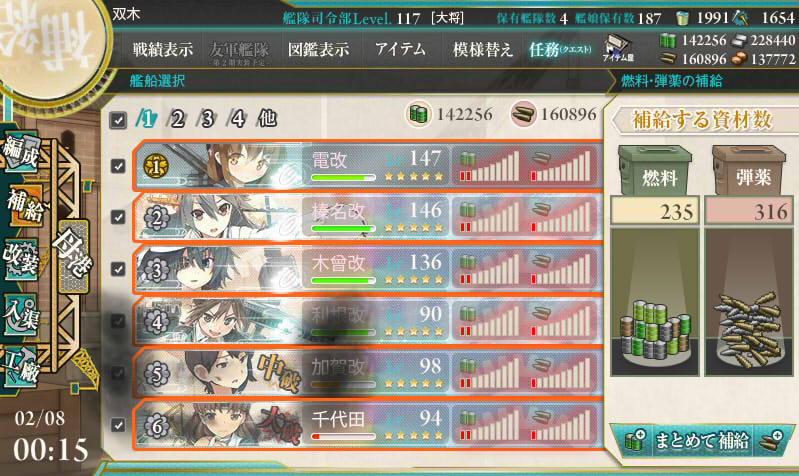799x476 pixels.
Task: Open the 戦績表示 records menu
Action: [163, 49]
